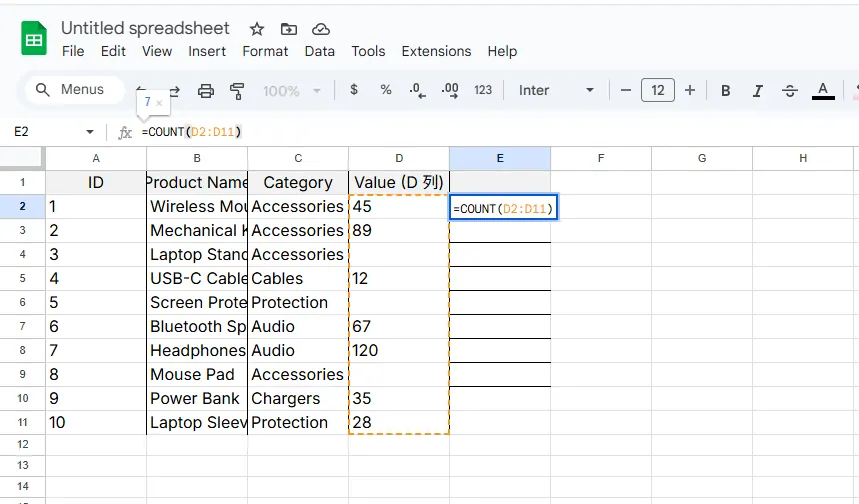The image size is (859, 504).
Task: Toggle strikethrough formatting
Action: [x=790, y=90]
